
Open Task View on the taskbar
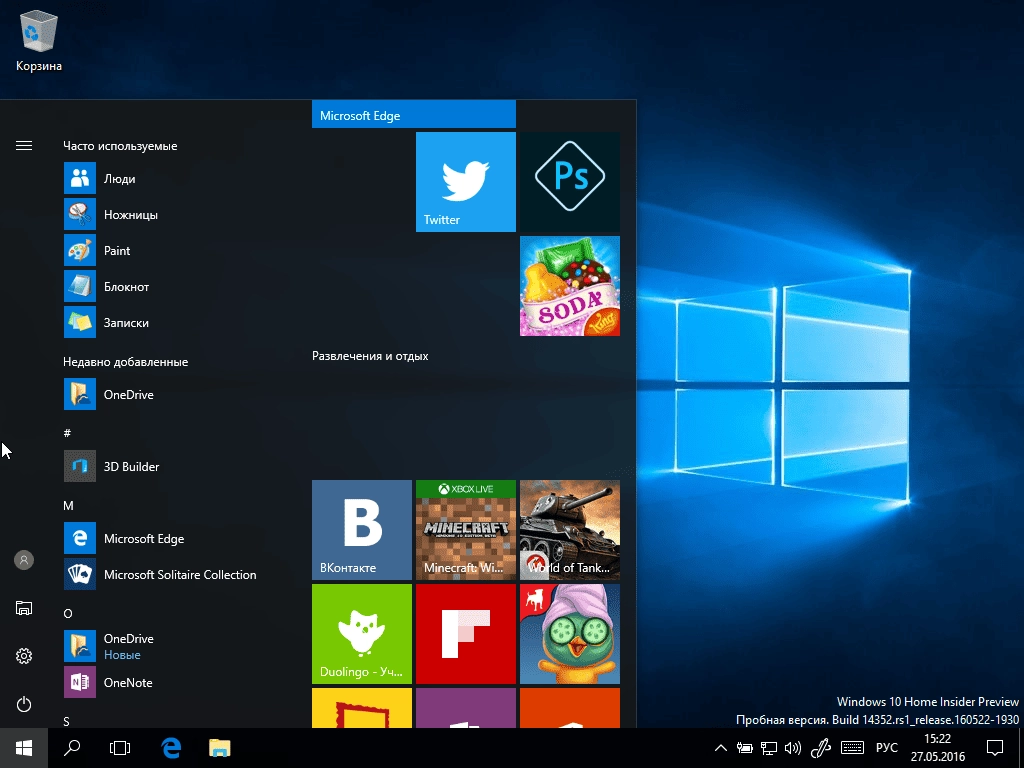point(120,748)
